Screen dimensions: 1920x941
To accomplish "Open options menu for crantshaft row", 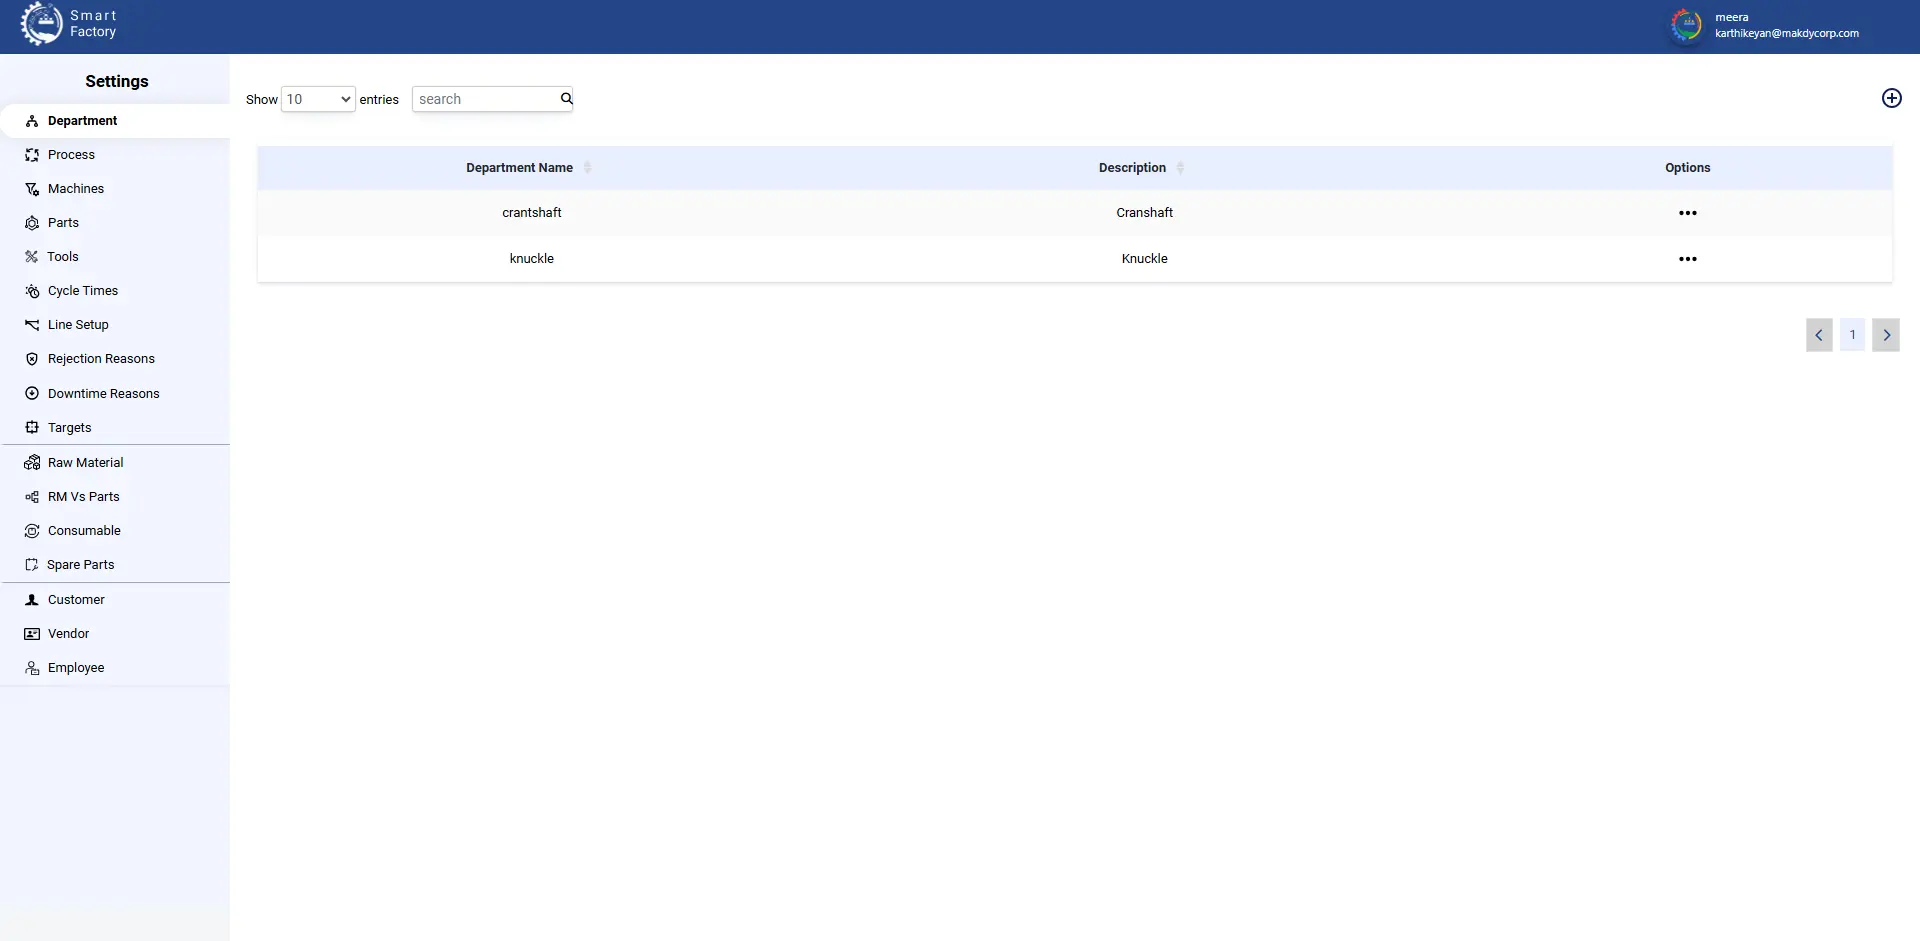I will pyautogui.click(x=1688, y=213).
